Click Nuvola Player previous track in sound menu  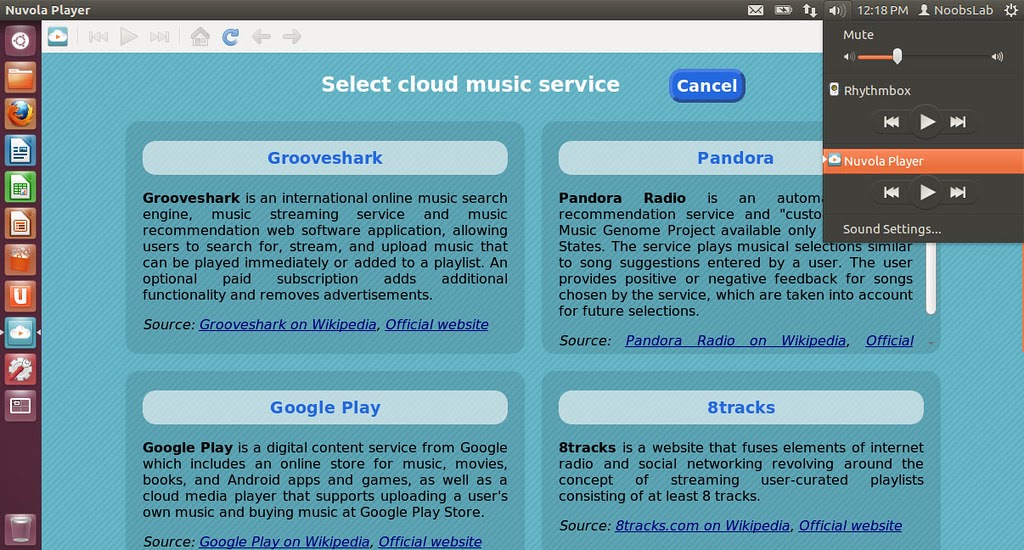point(891,192)
